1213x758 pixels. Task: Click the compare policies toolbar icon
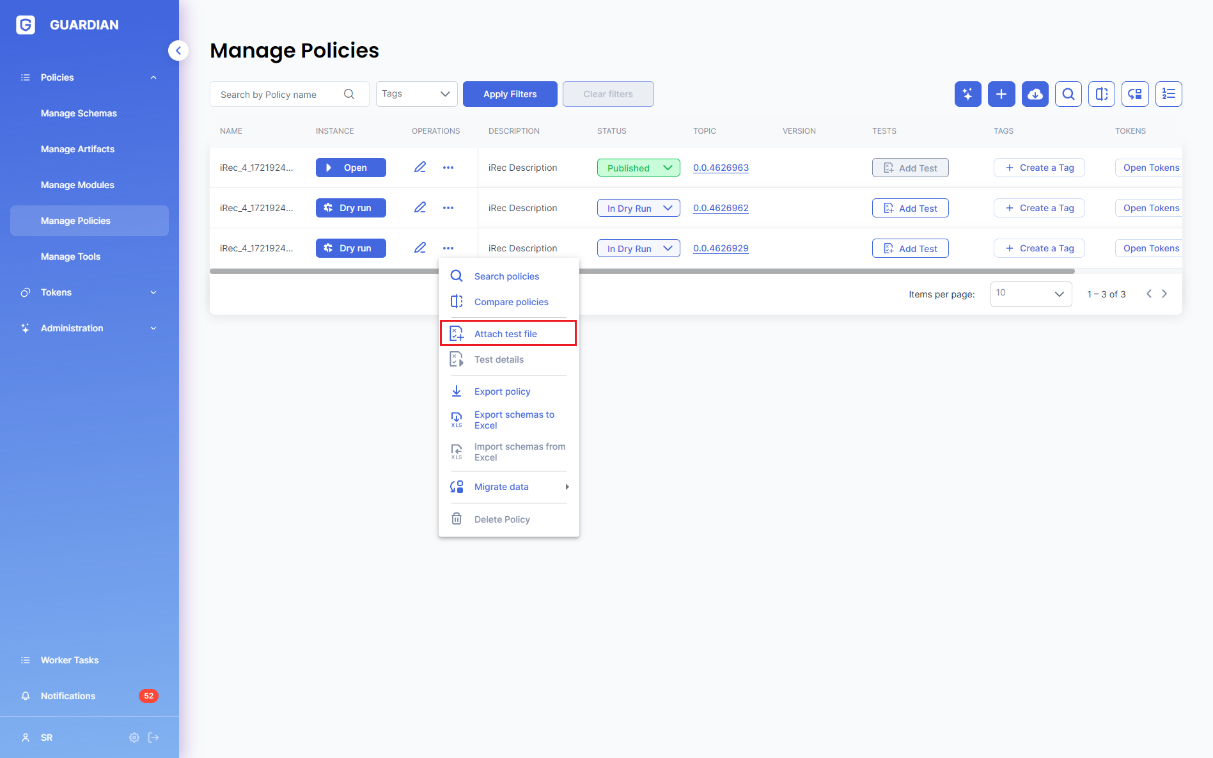[1101, 94]
